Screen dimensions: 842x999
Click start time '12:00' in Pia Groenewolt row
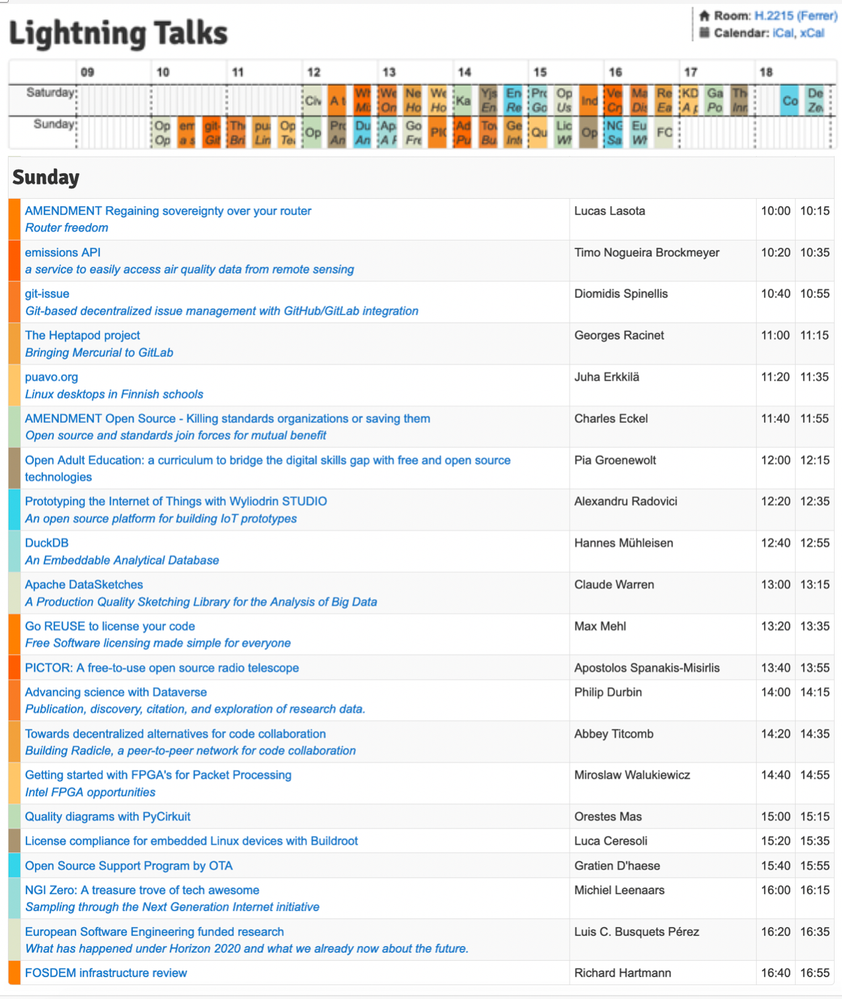point(776,460)
